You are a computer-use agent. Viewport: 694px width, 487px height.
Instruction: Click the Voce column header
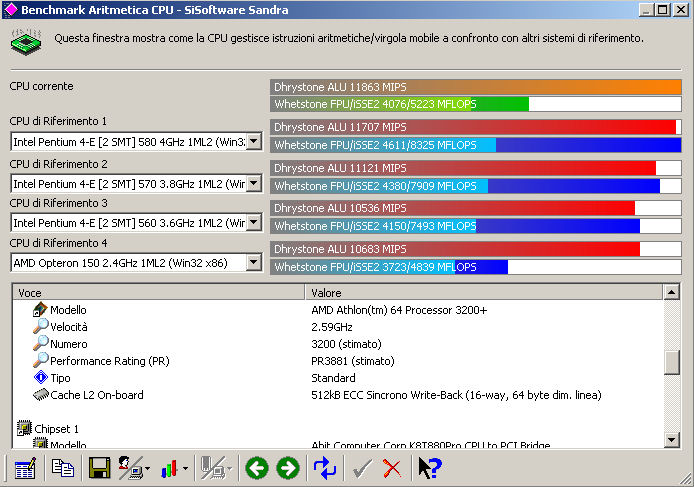pyautogui.click(x=158, y=293)
